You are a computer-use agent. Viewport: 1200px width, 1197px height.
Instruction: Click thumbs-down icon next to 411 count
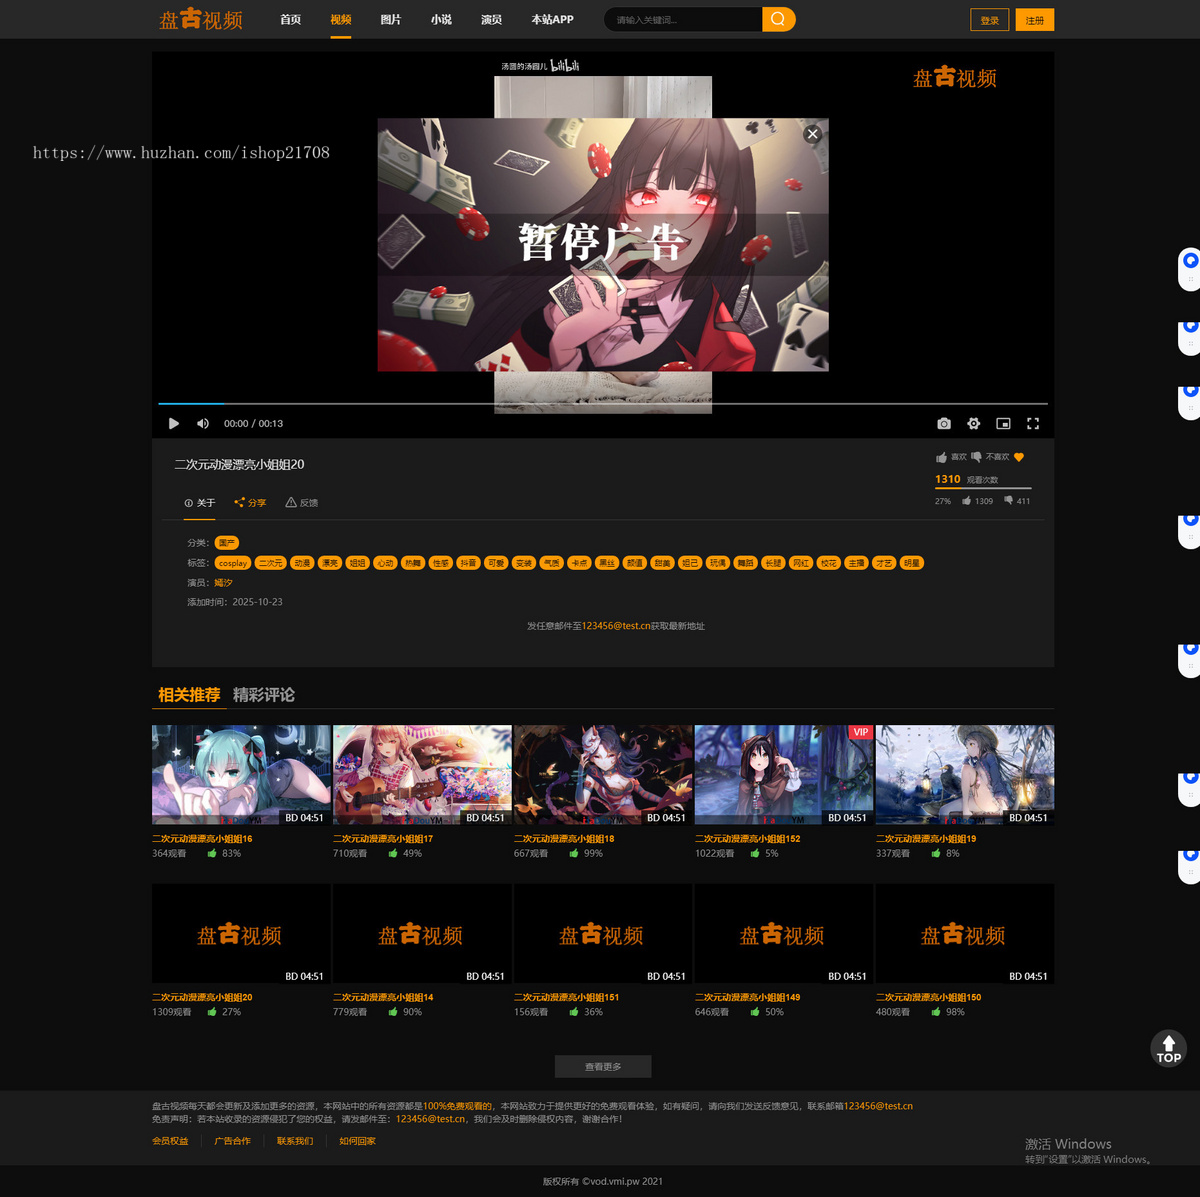pyautogui.click(x=1008, y=501)
